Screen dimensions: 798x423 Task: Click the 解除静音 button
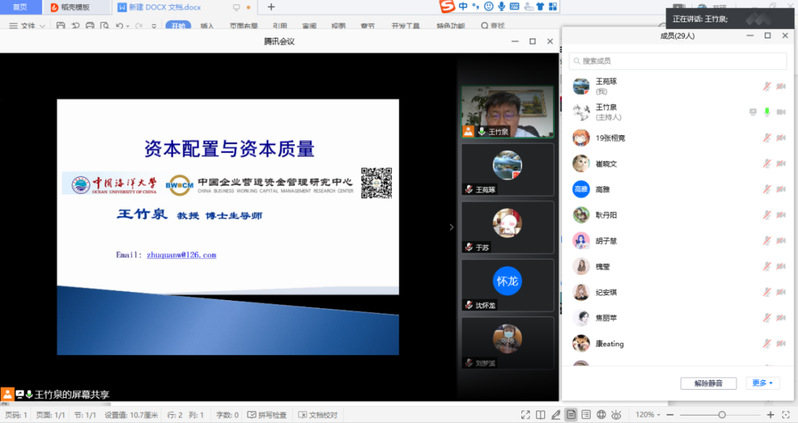pos(708,383)
